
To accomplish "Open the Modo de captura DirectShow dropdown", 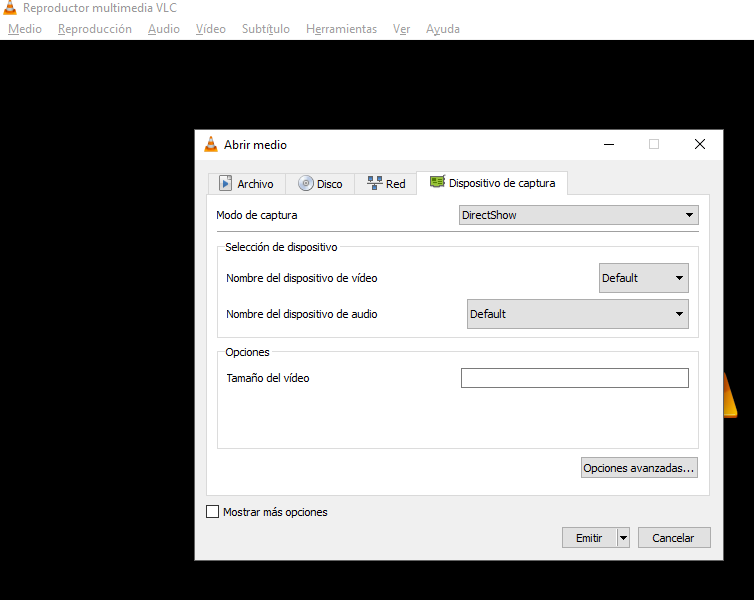I will [x=578, y=215].
